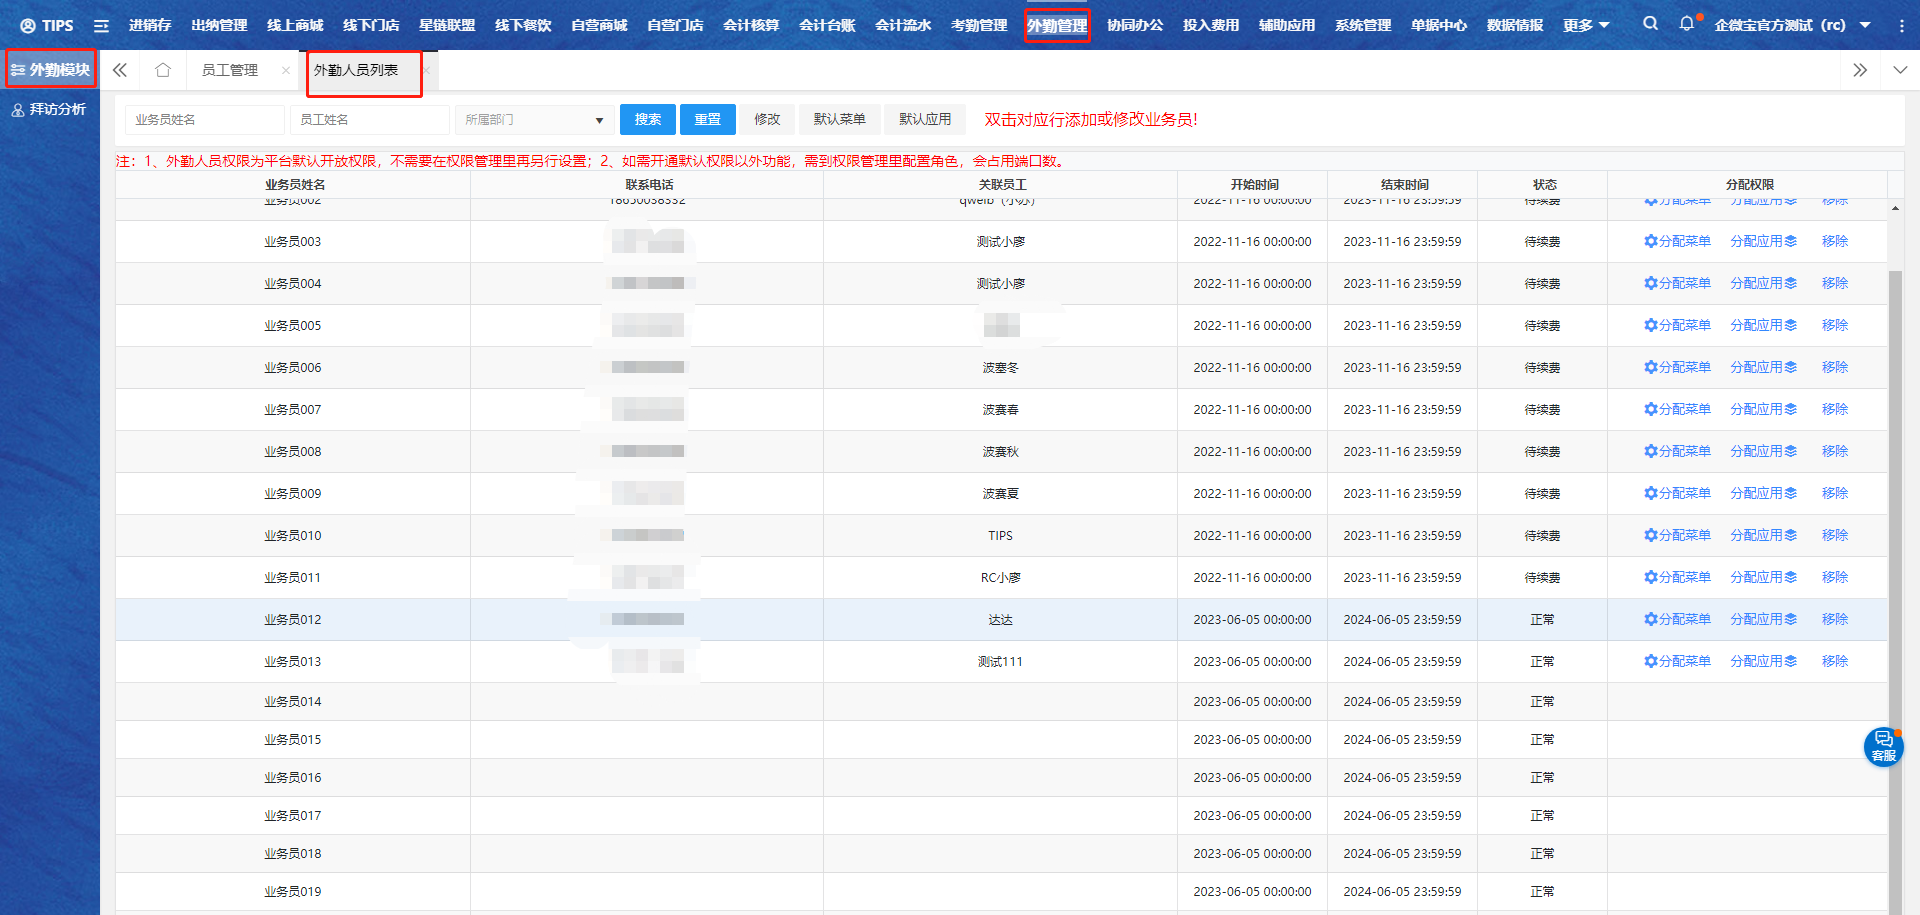Click the home icon tab
The image size is (1920, 915).
pos(163,70)
